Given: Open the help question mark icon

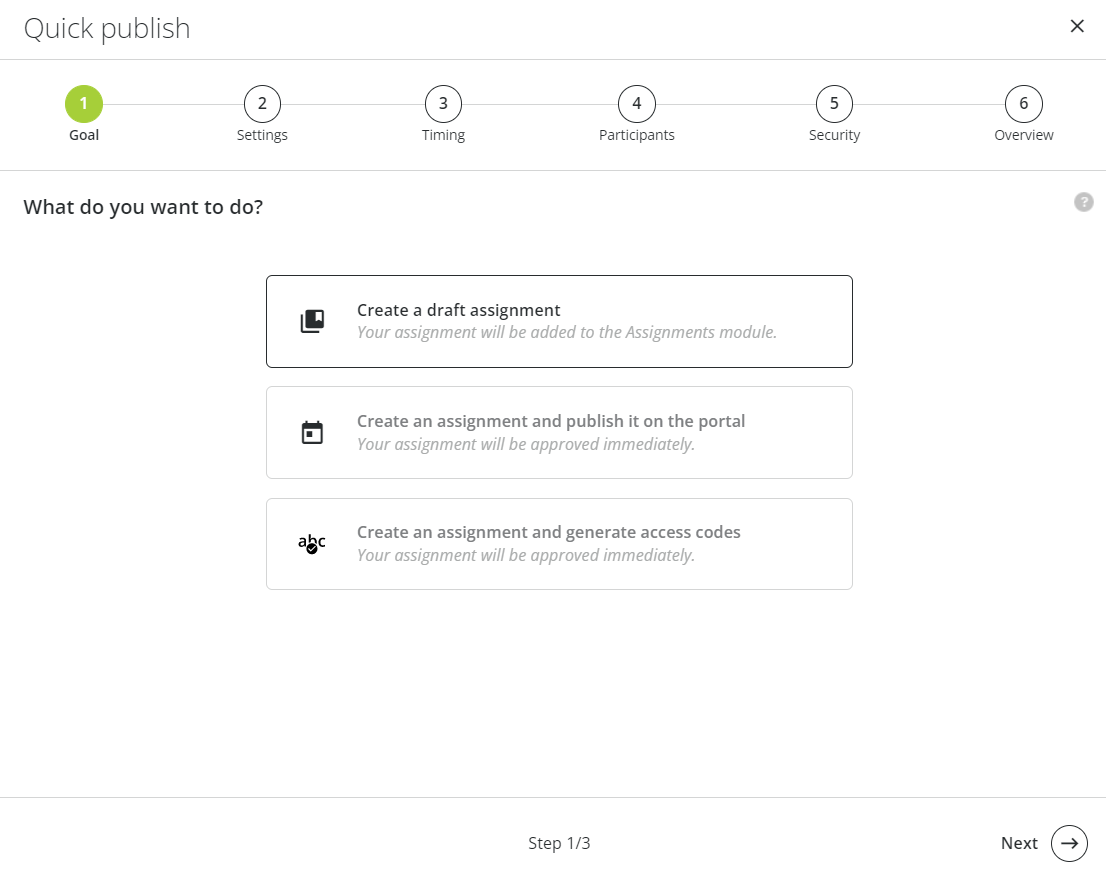Looking at the screenshot, I should tap(1084, 202).
